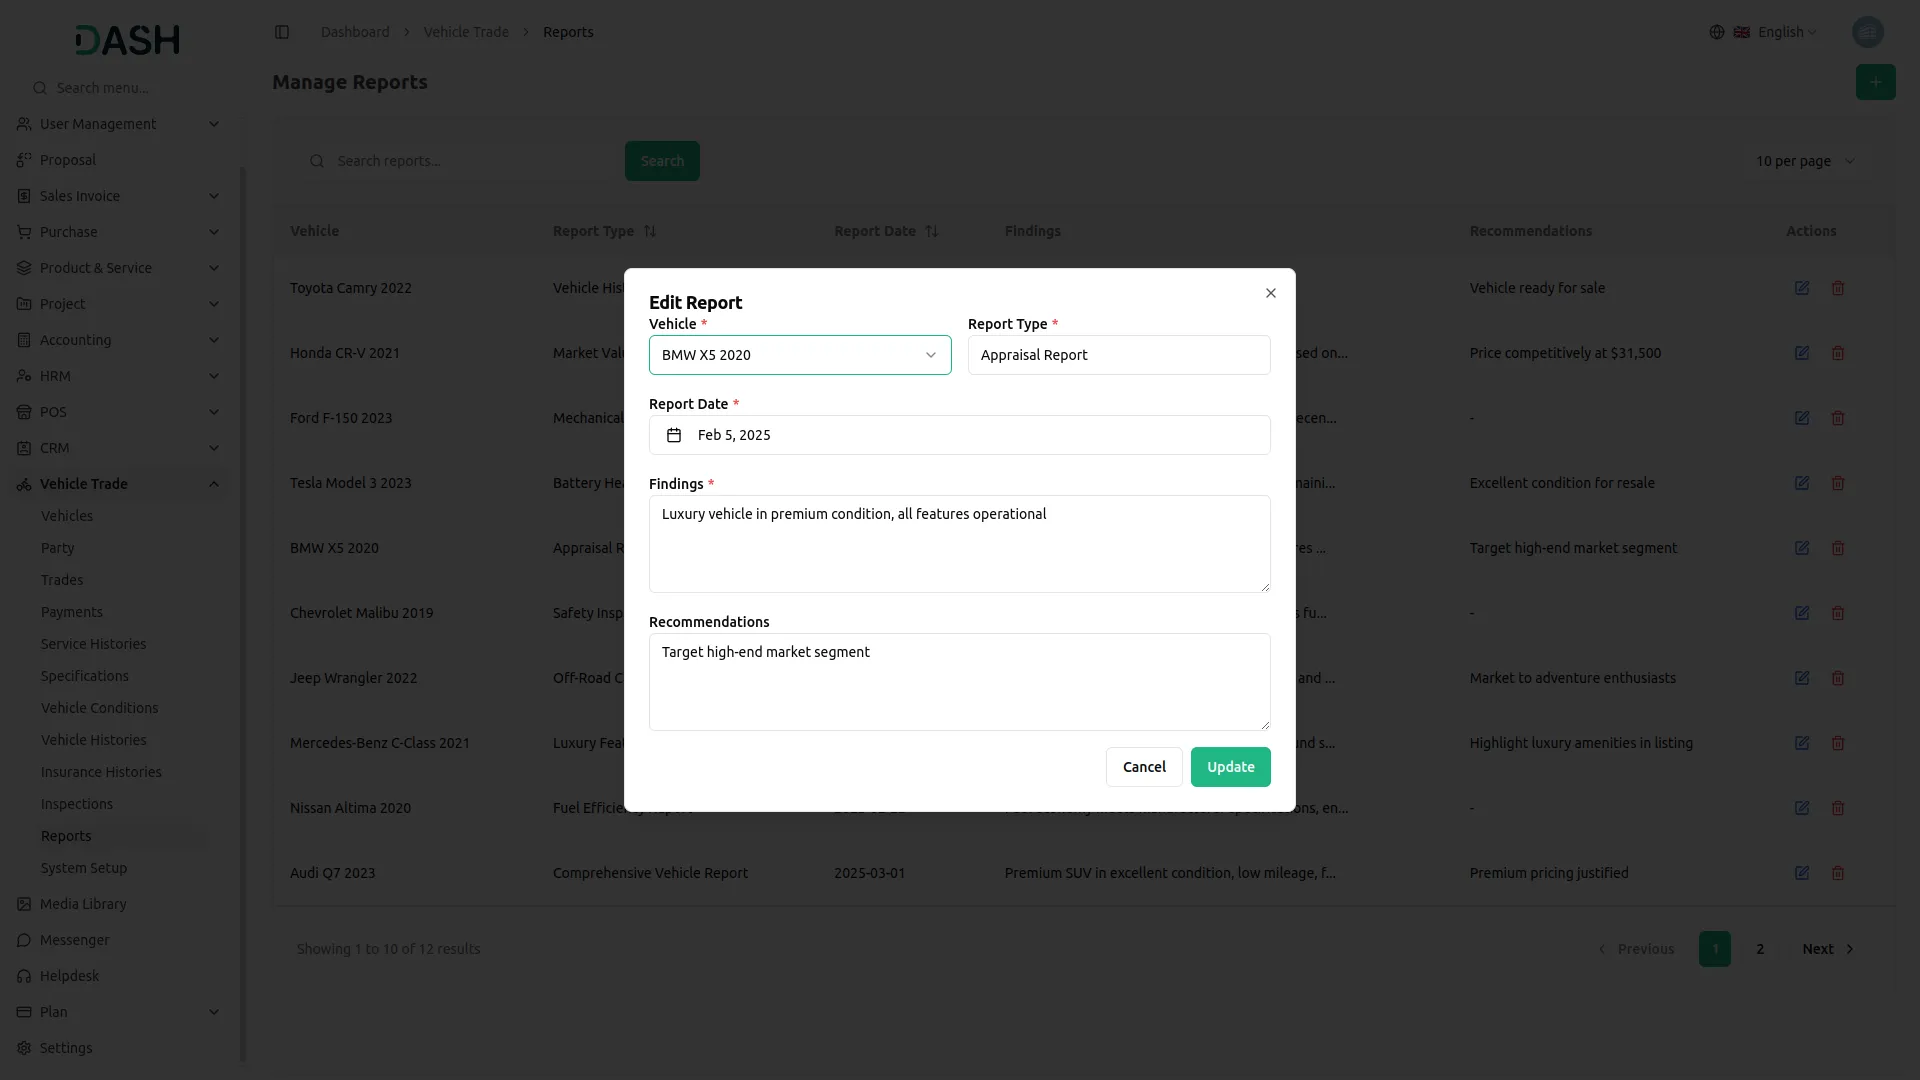Sort by Report Date column arrows
Screen dimensions: 1920x1080
click(x=932, y=231)
